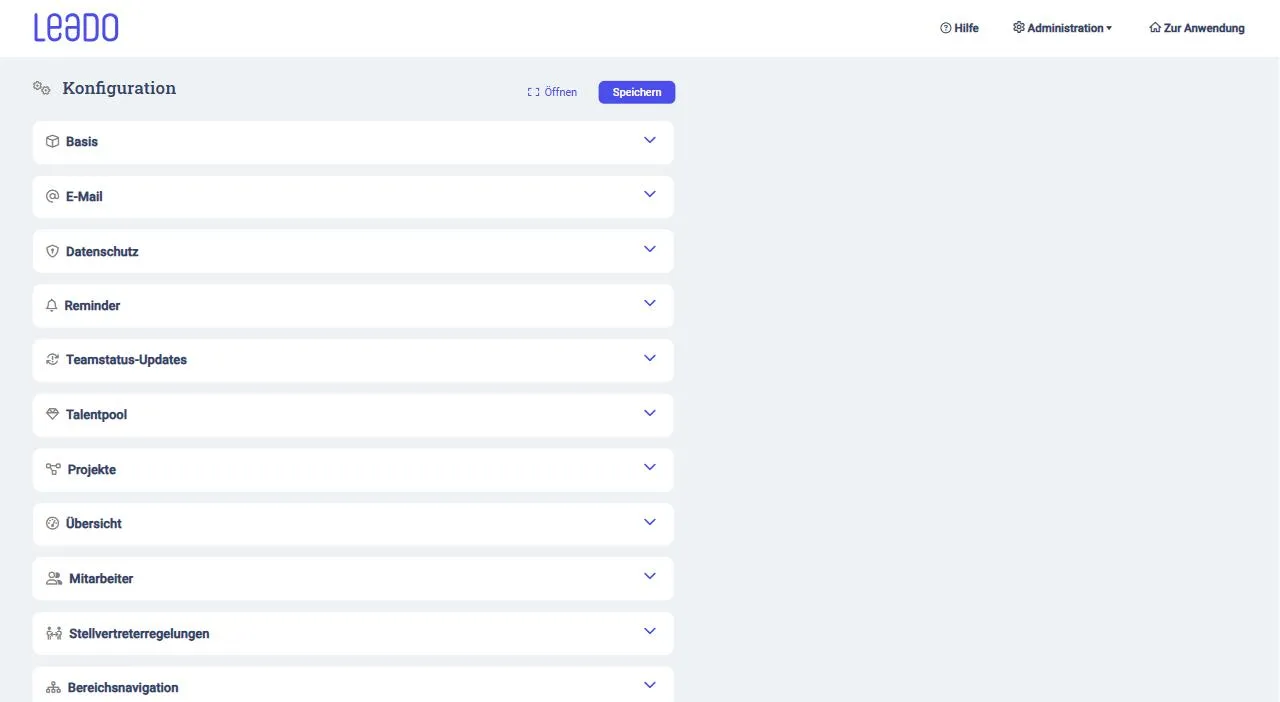Go to Zur Anwendung
Image resolution: width=1280 pixels, height=702 pixels.
(1197, 28)
